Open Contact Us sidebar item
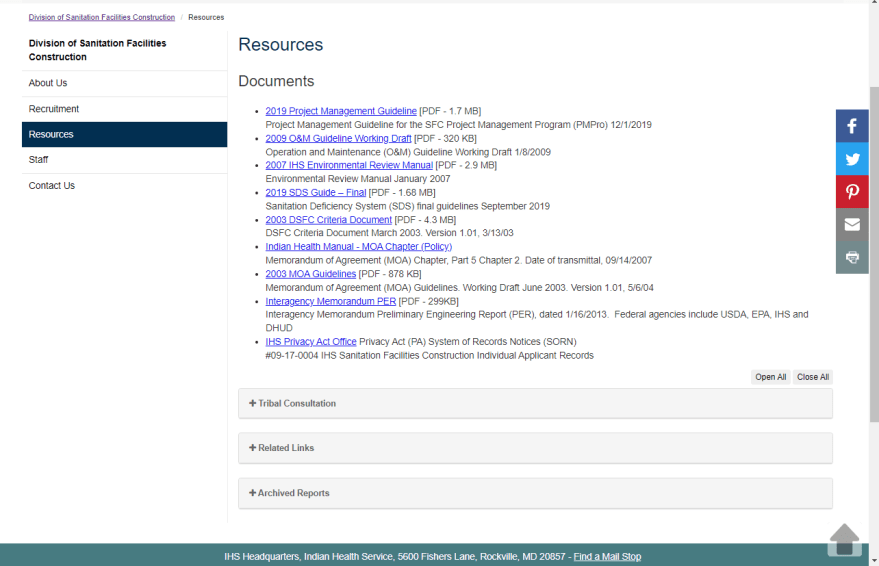Viewport: 879px width, 566px height. tap(52, 186)
